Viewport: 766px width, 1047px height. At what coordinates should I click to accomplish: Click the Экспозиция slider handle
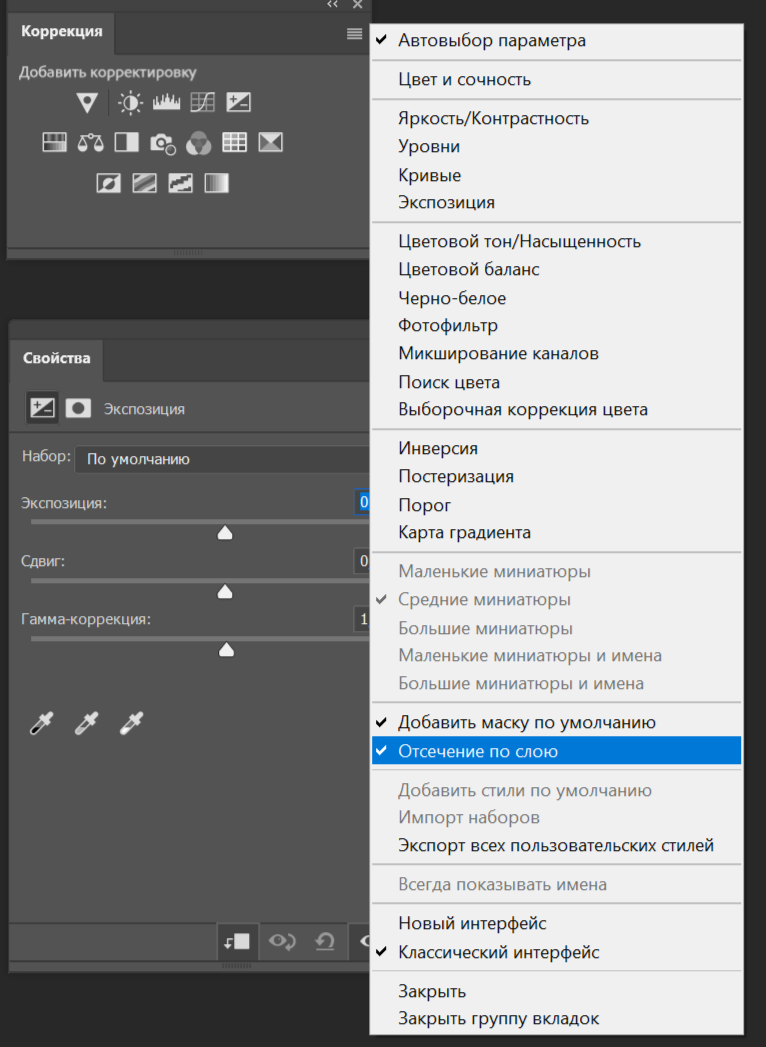[225, 532]
